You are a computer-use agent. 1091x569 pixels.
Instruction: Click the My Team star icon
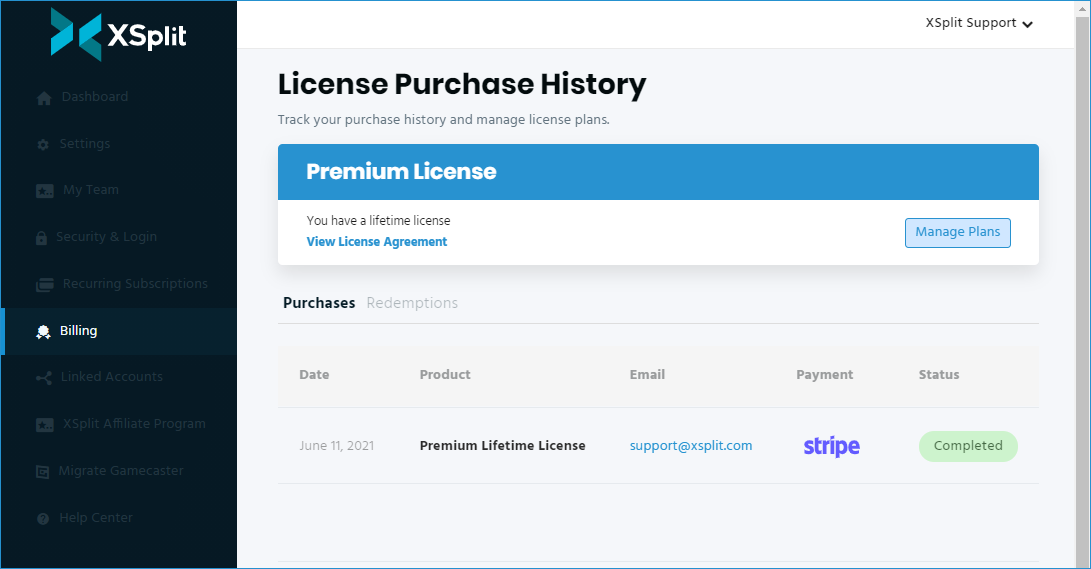click(45, 191)
